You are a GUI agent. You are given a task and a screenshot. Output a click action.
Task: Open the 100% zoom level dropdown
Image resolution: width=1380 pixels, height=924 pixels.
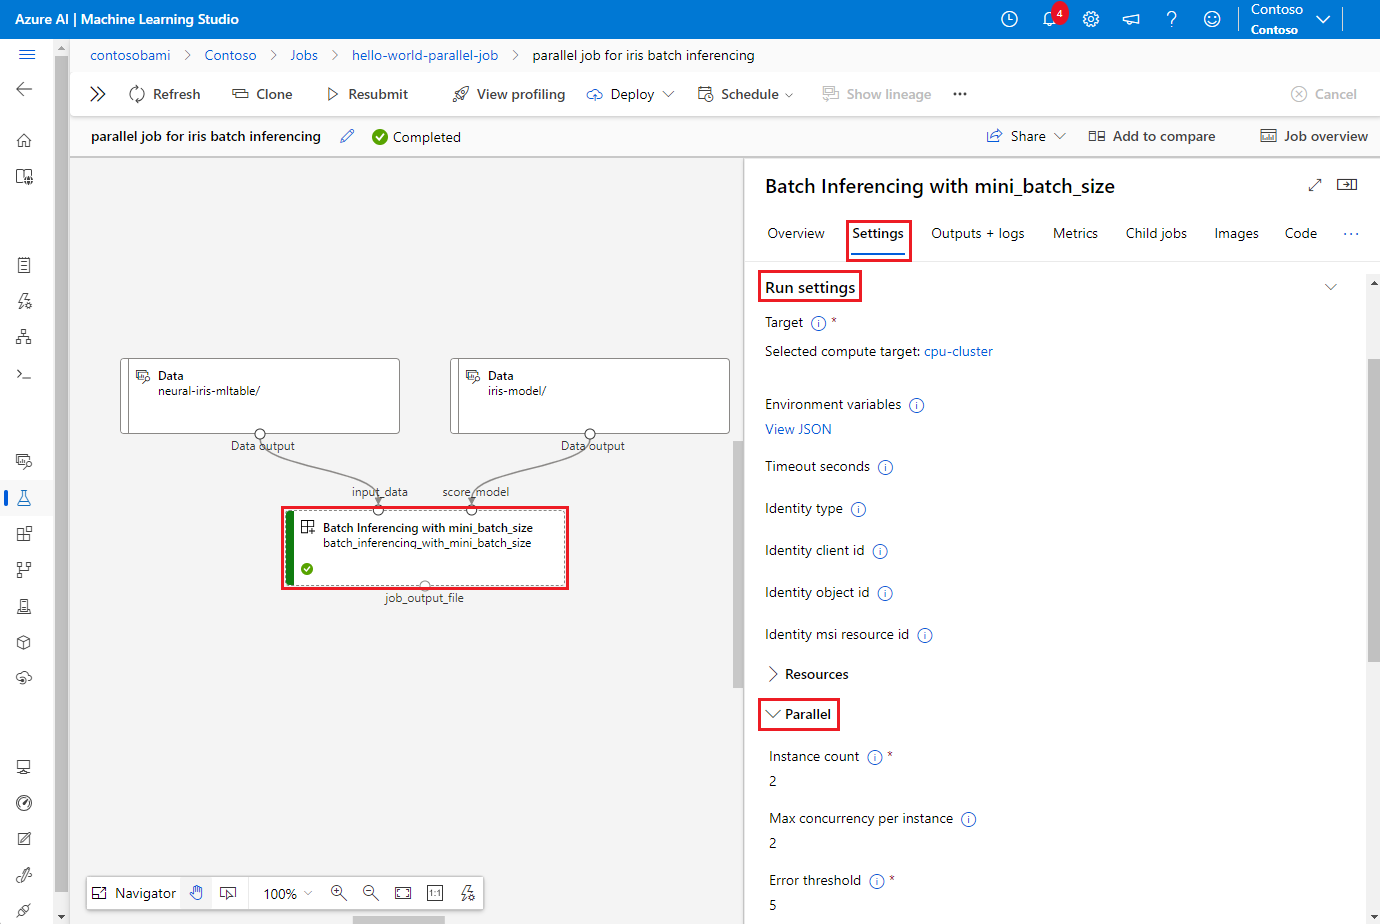pyautogui.click(x=288, y=893)
